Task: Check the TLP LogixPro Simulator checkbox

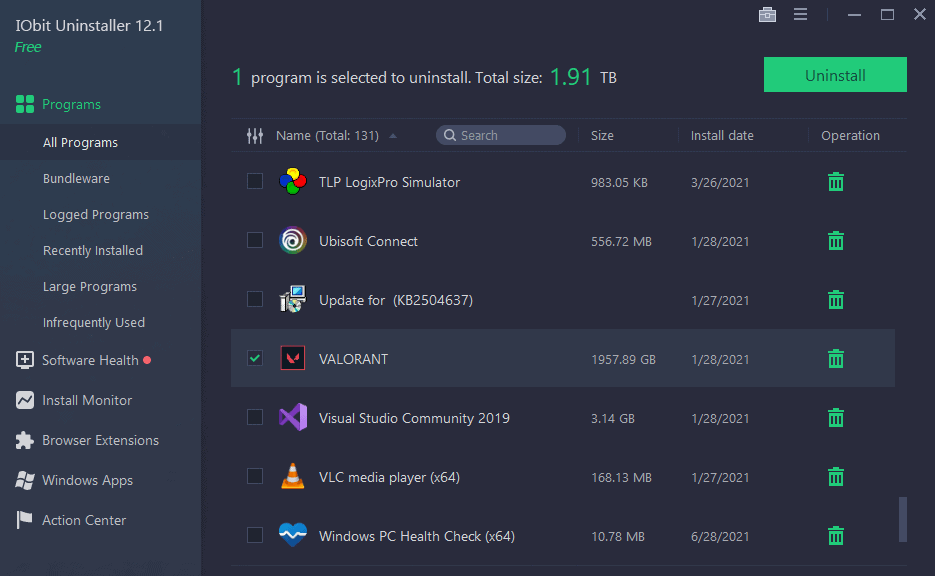Action: [x=255, y=181]
